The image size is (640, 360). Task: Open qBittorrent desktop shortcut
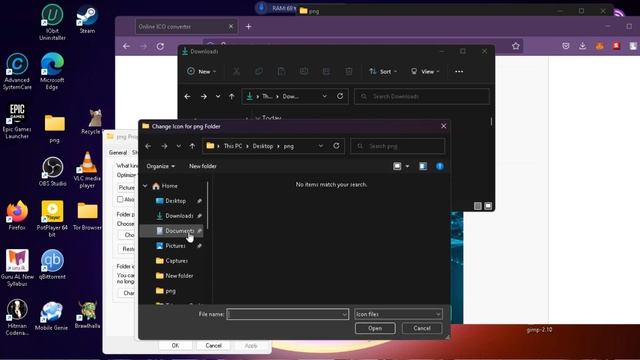(x=52, y=264)
